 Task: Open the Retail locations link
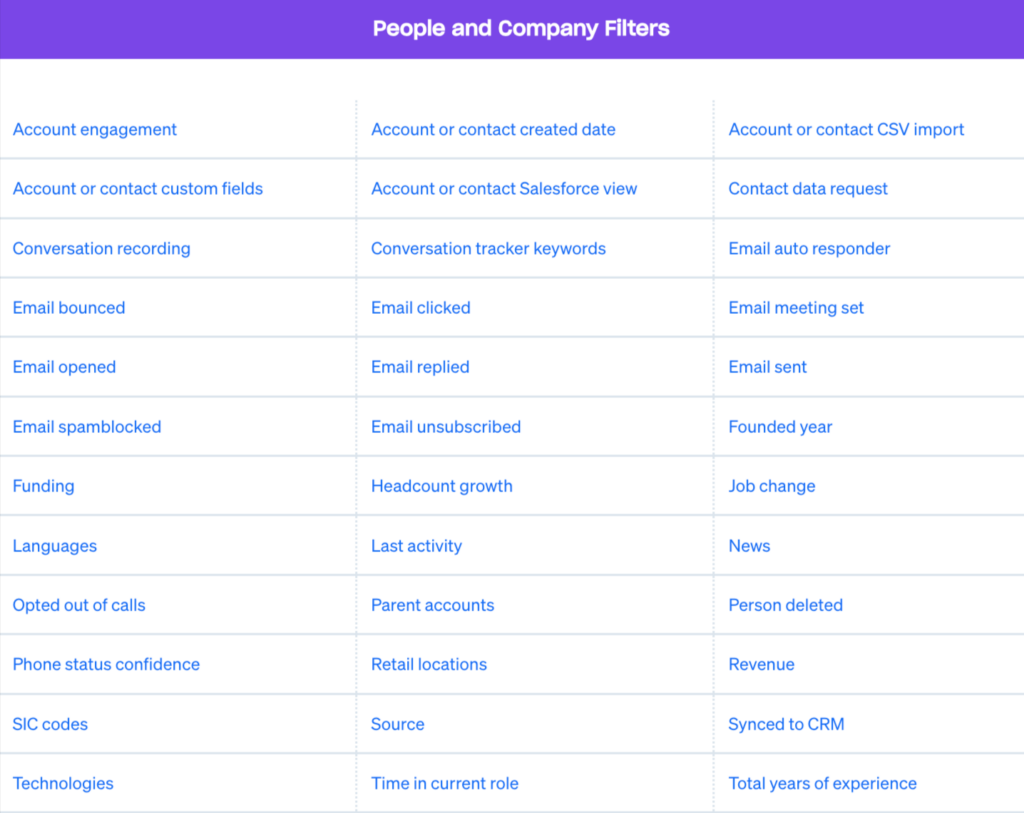tap(428, 665)
